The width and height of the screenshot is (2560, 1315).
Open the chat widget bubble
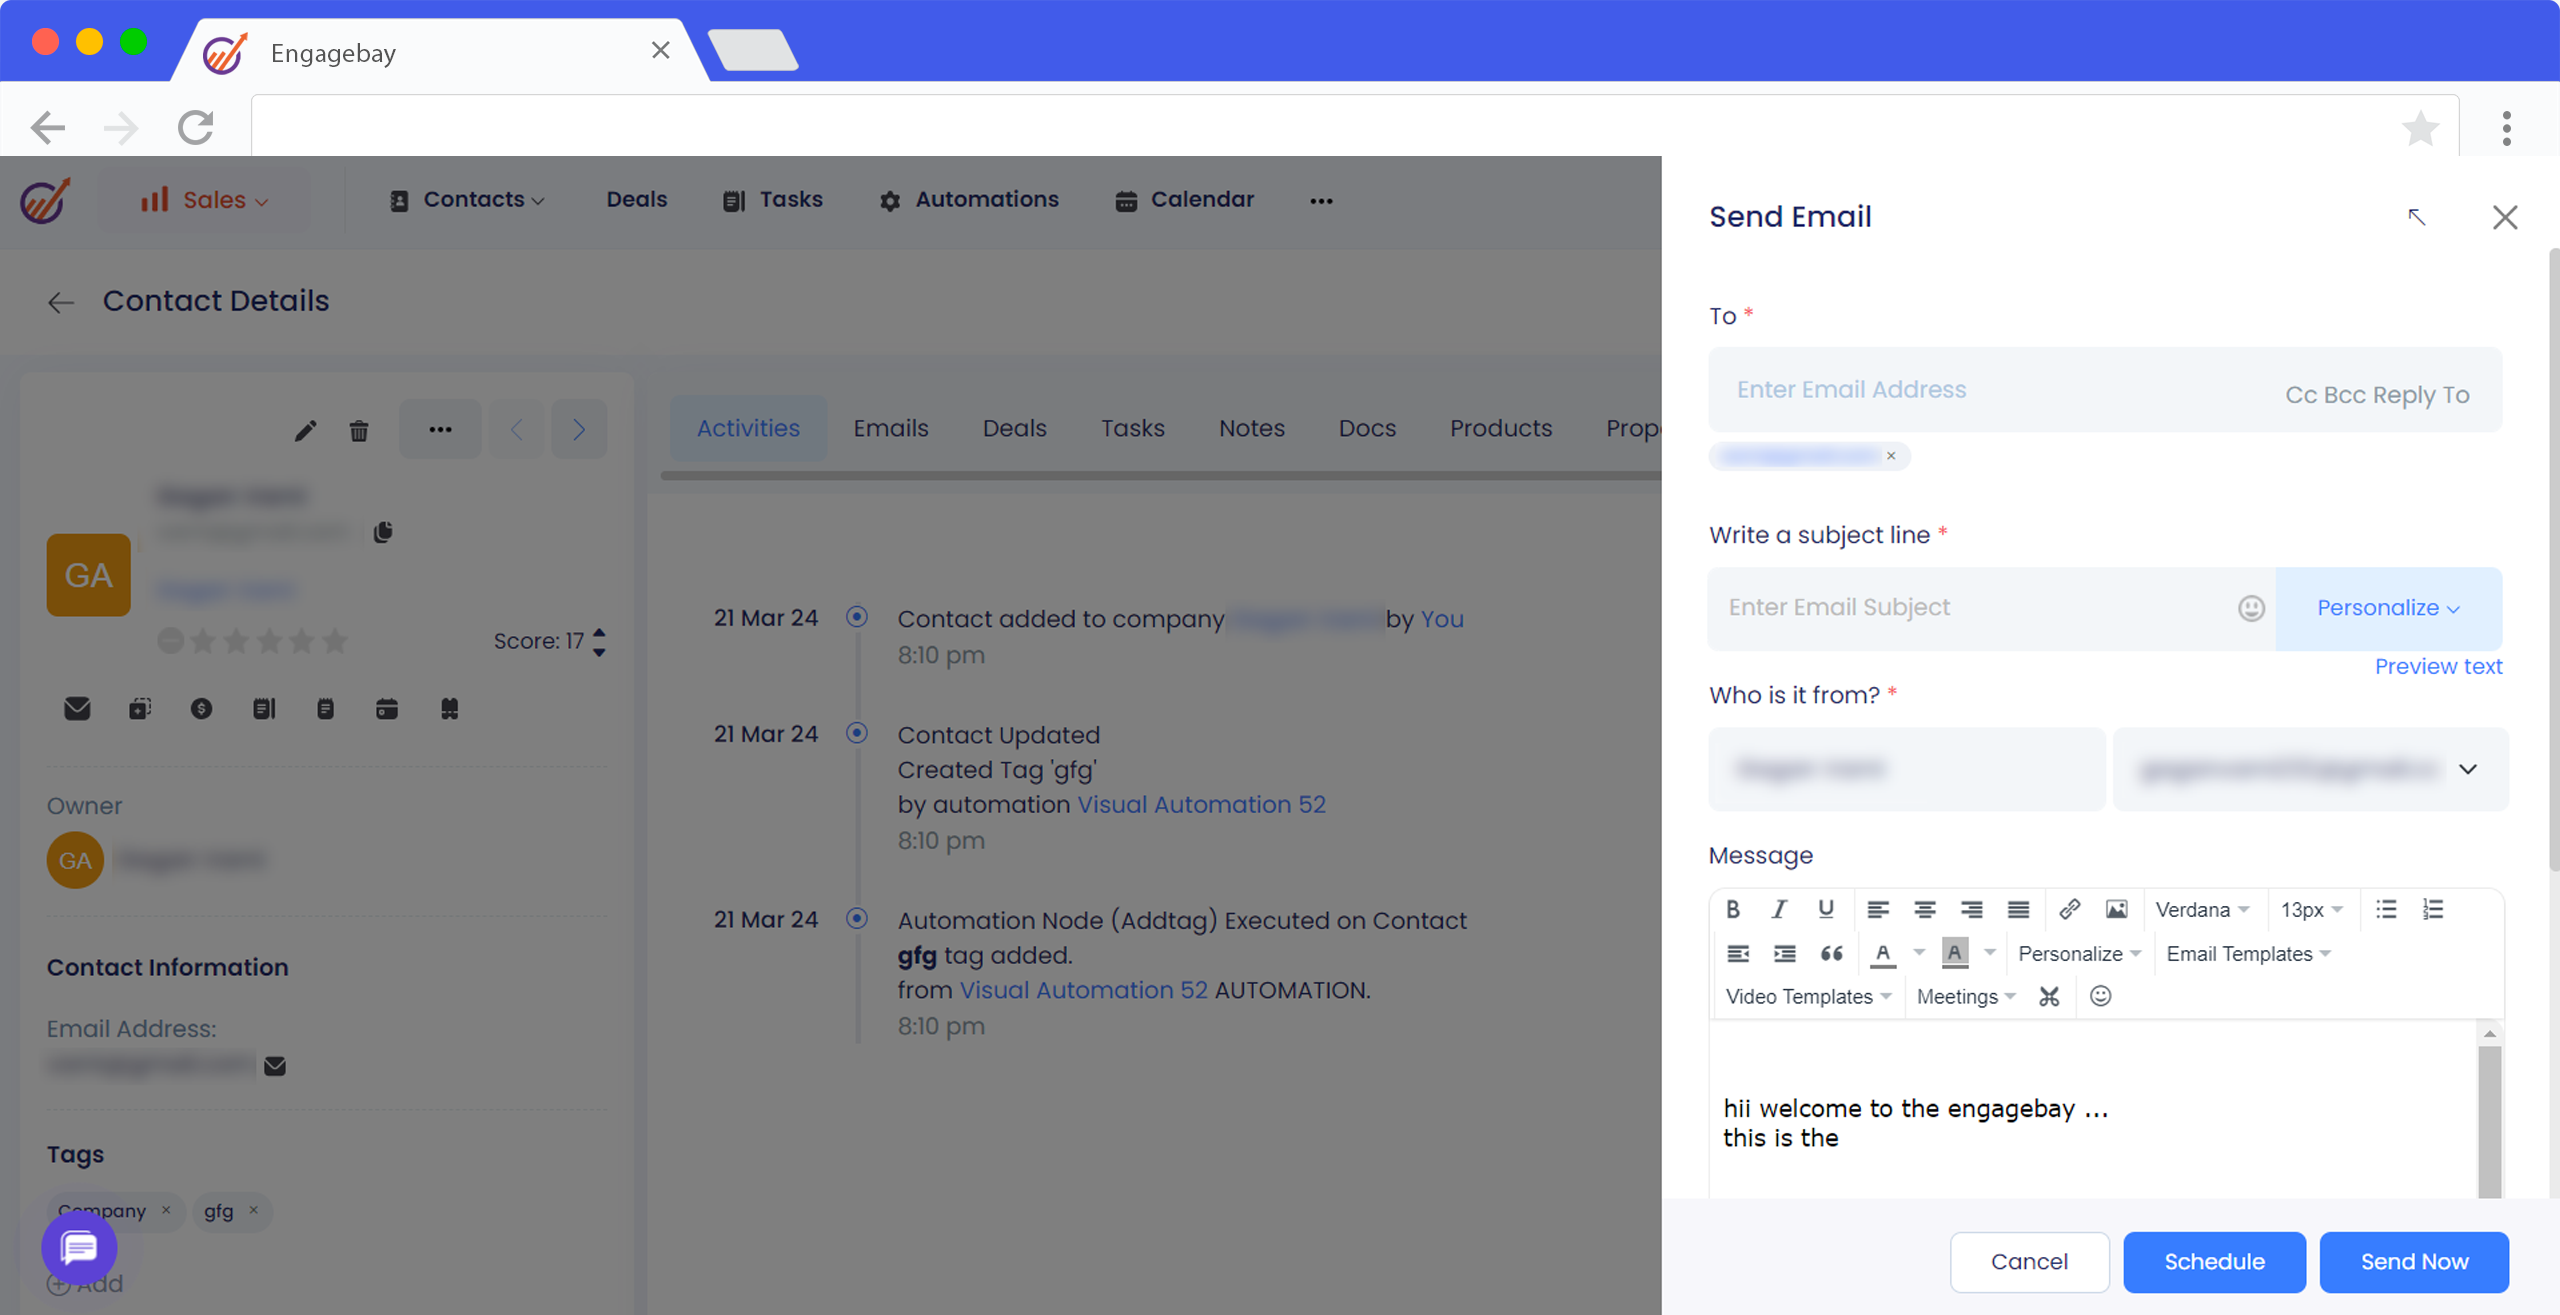[x=79, y=1247]
